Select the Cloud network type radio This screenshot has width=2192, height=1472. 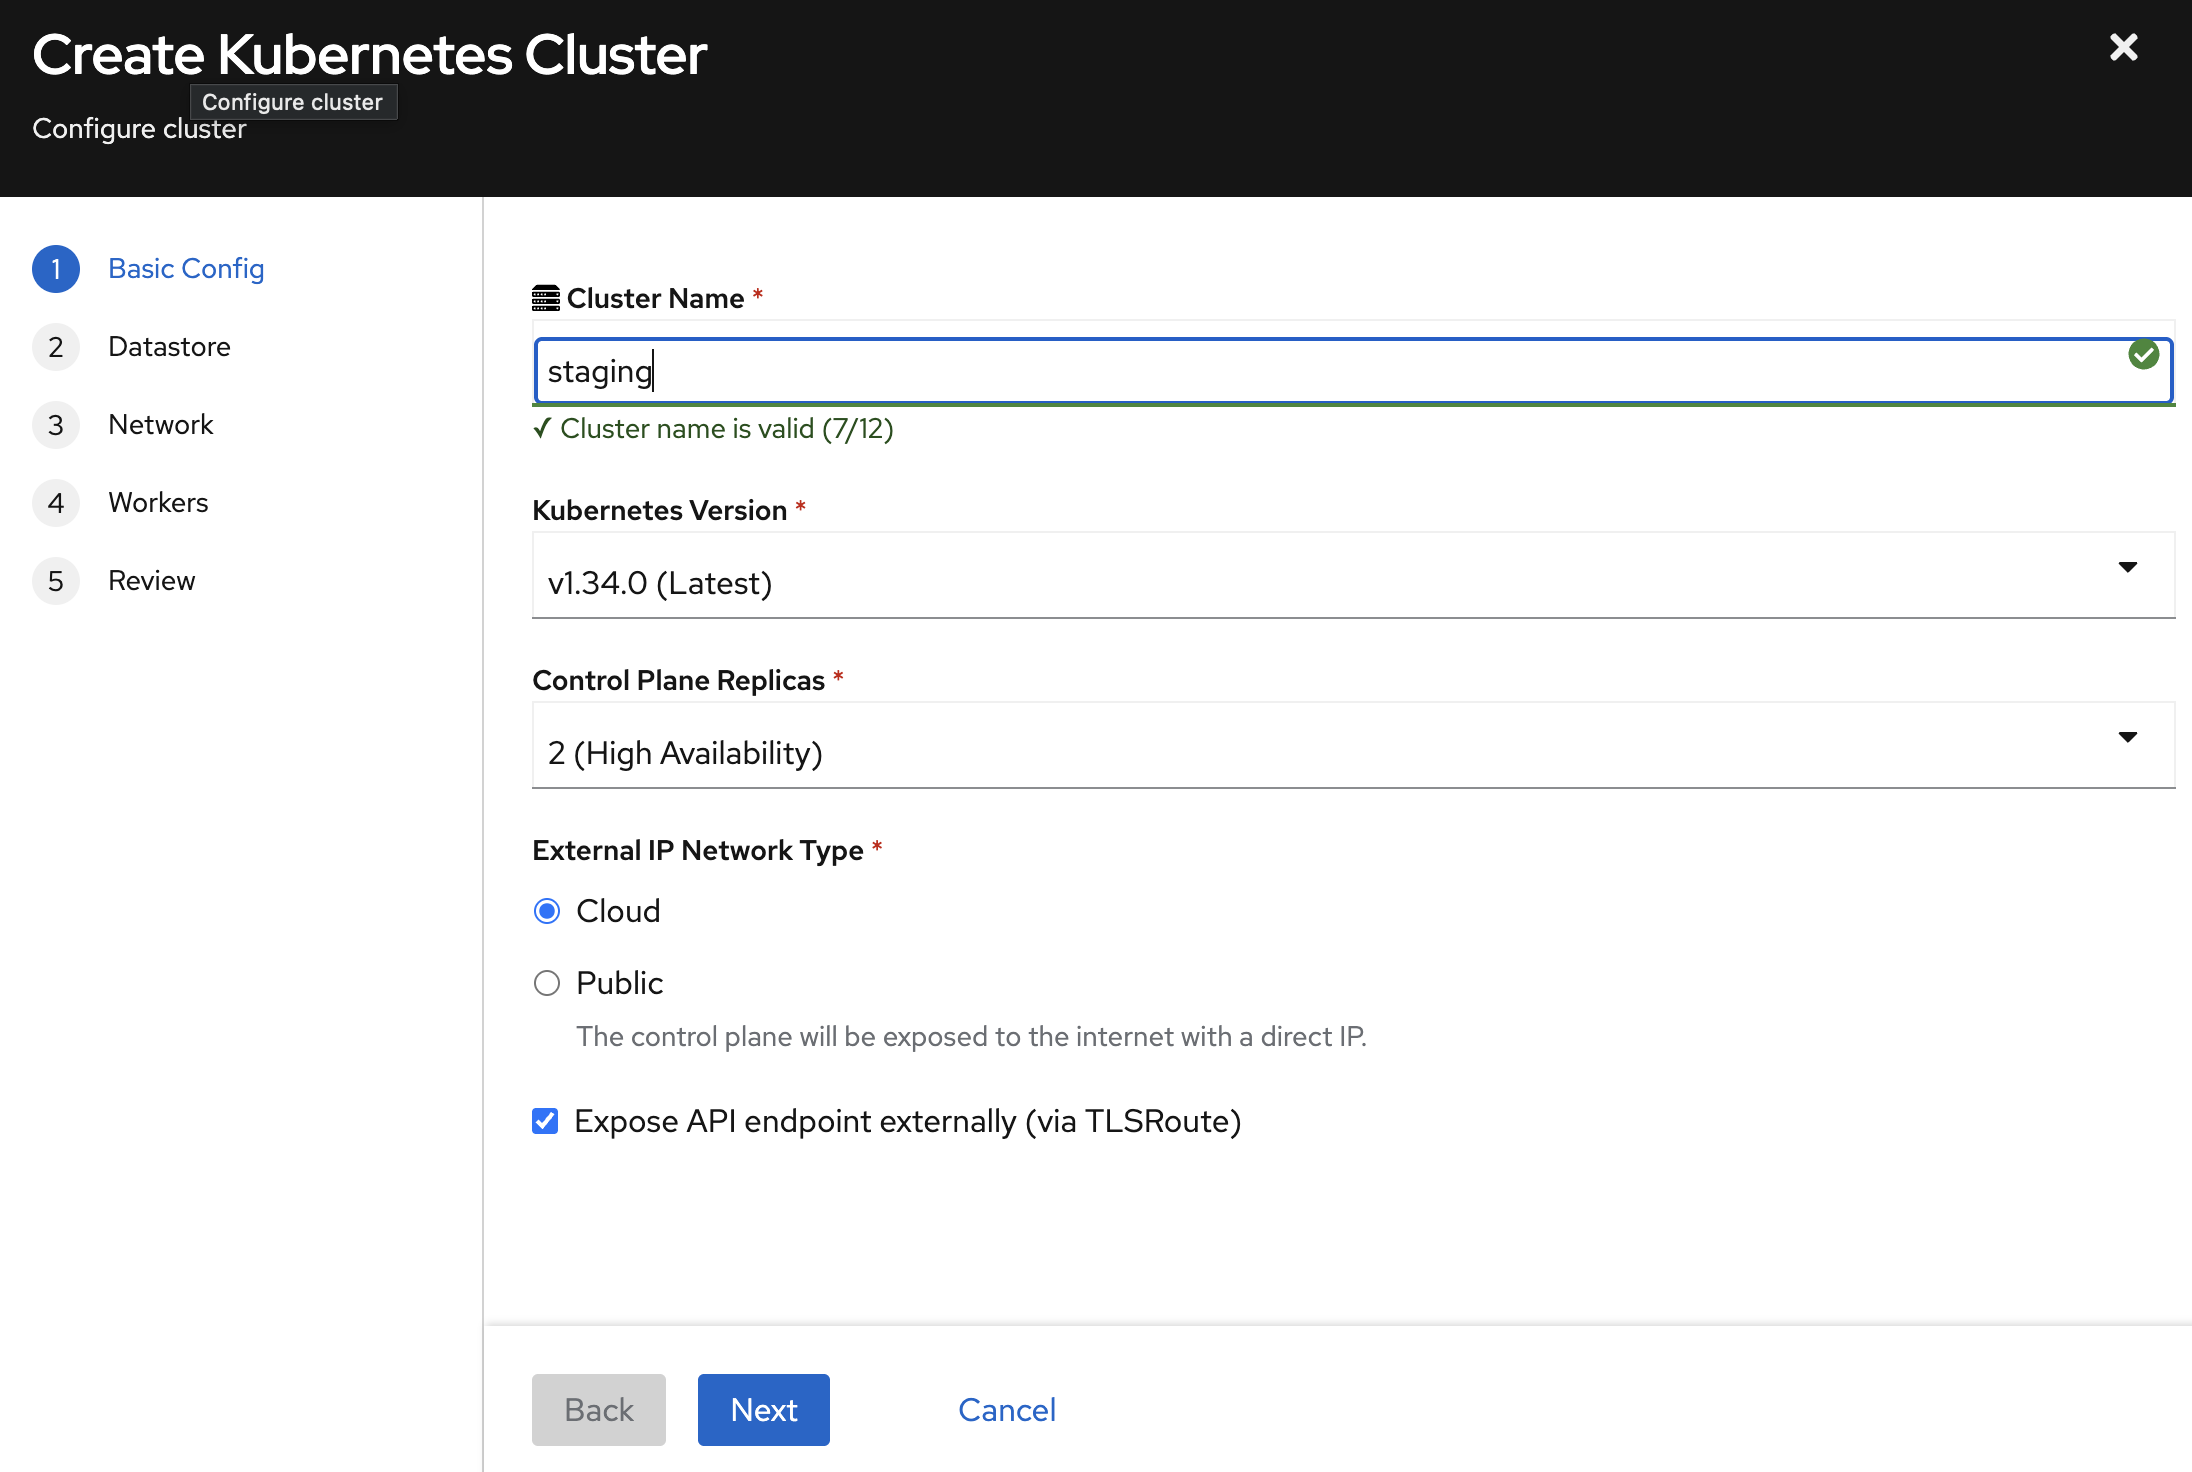[547, 911]
